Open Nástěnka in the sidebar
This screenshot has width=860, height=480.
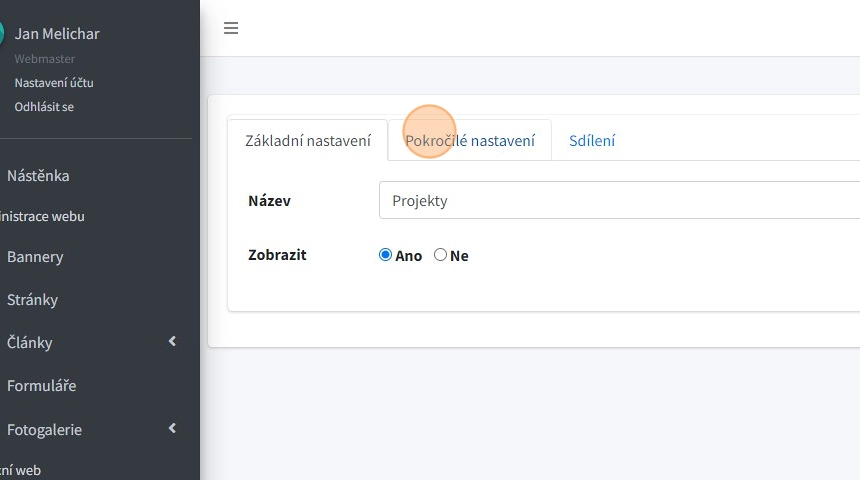tap(38, 176)
